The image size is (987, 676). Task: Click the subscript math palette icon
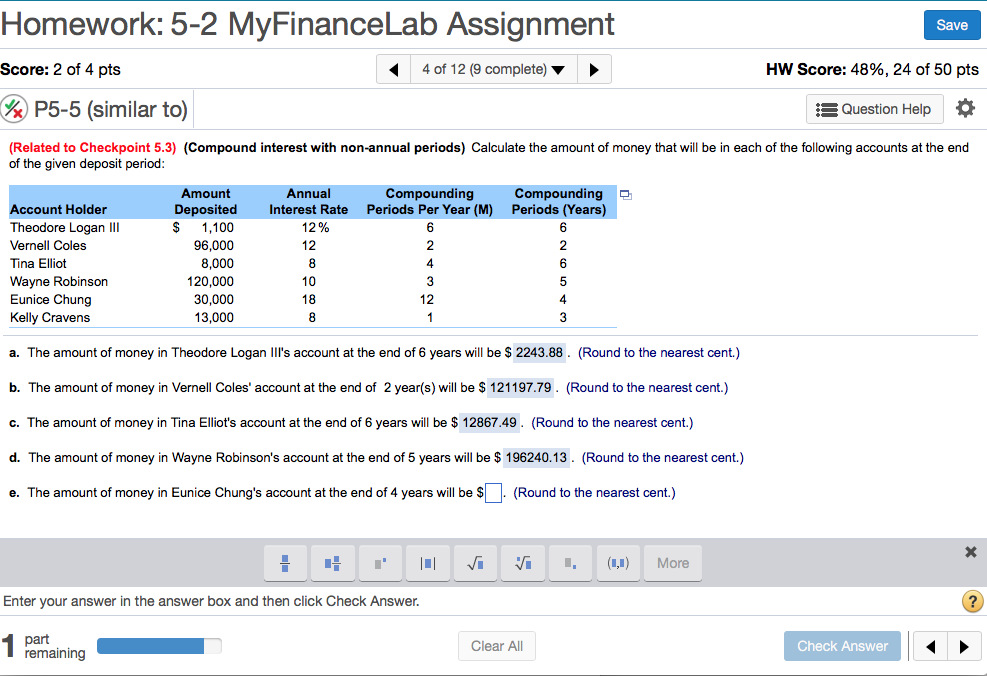[x=570, y=563]
